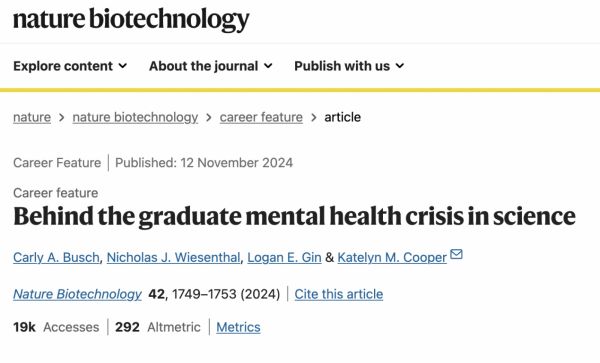Open the Explore content menu
Viewport: 600px width, 363px height.
(70, 66)
